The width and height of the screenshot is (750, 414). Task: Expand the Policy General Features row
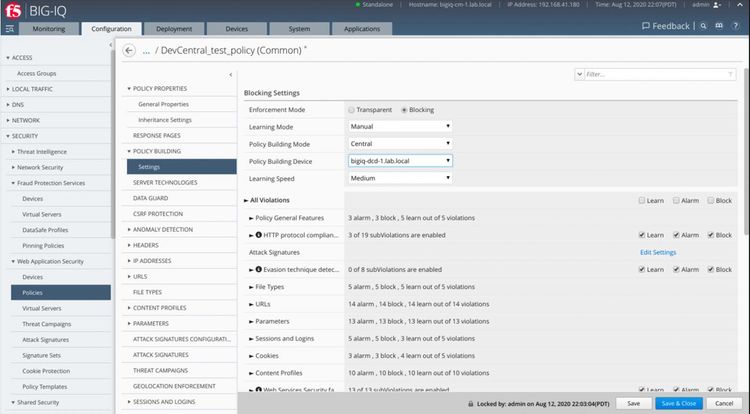(251, 218)
